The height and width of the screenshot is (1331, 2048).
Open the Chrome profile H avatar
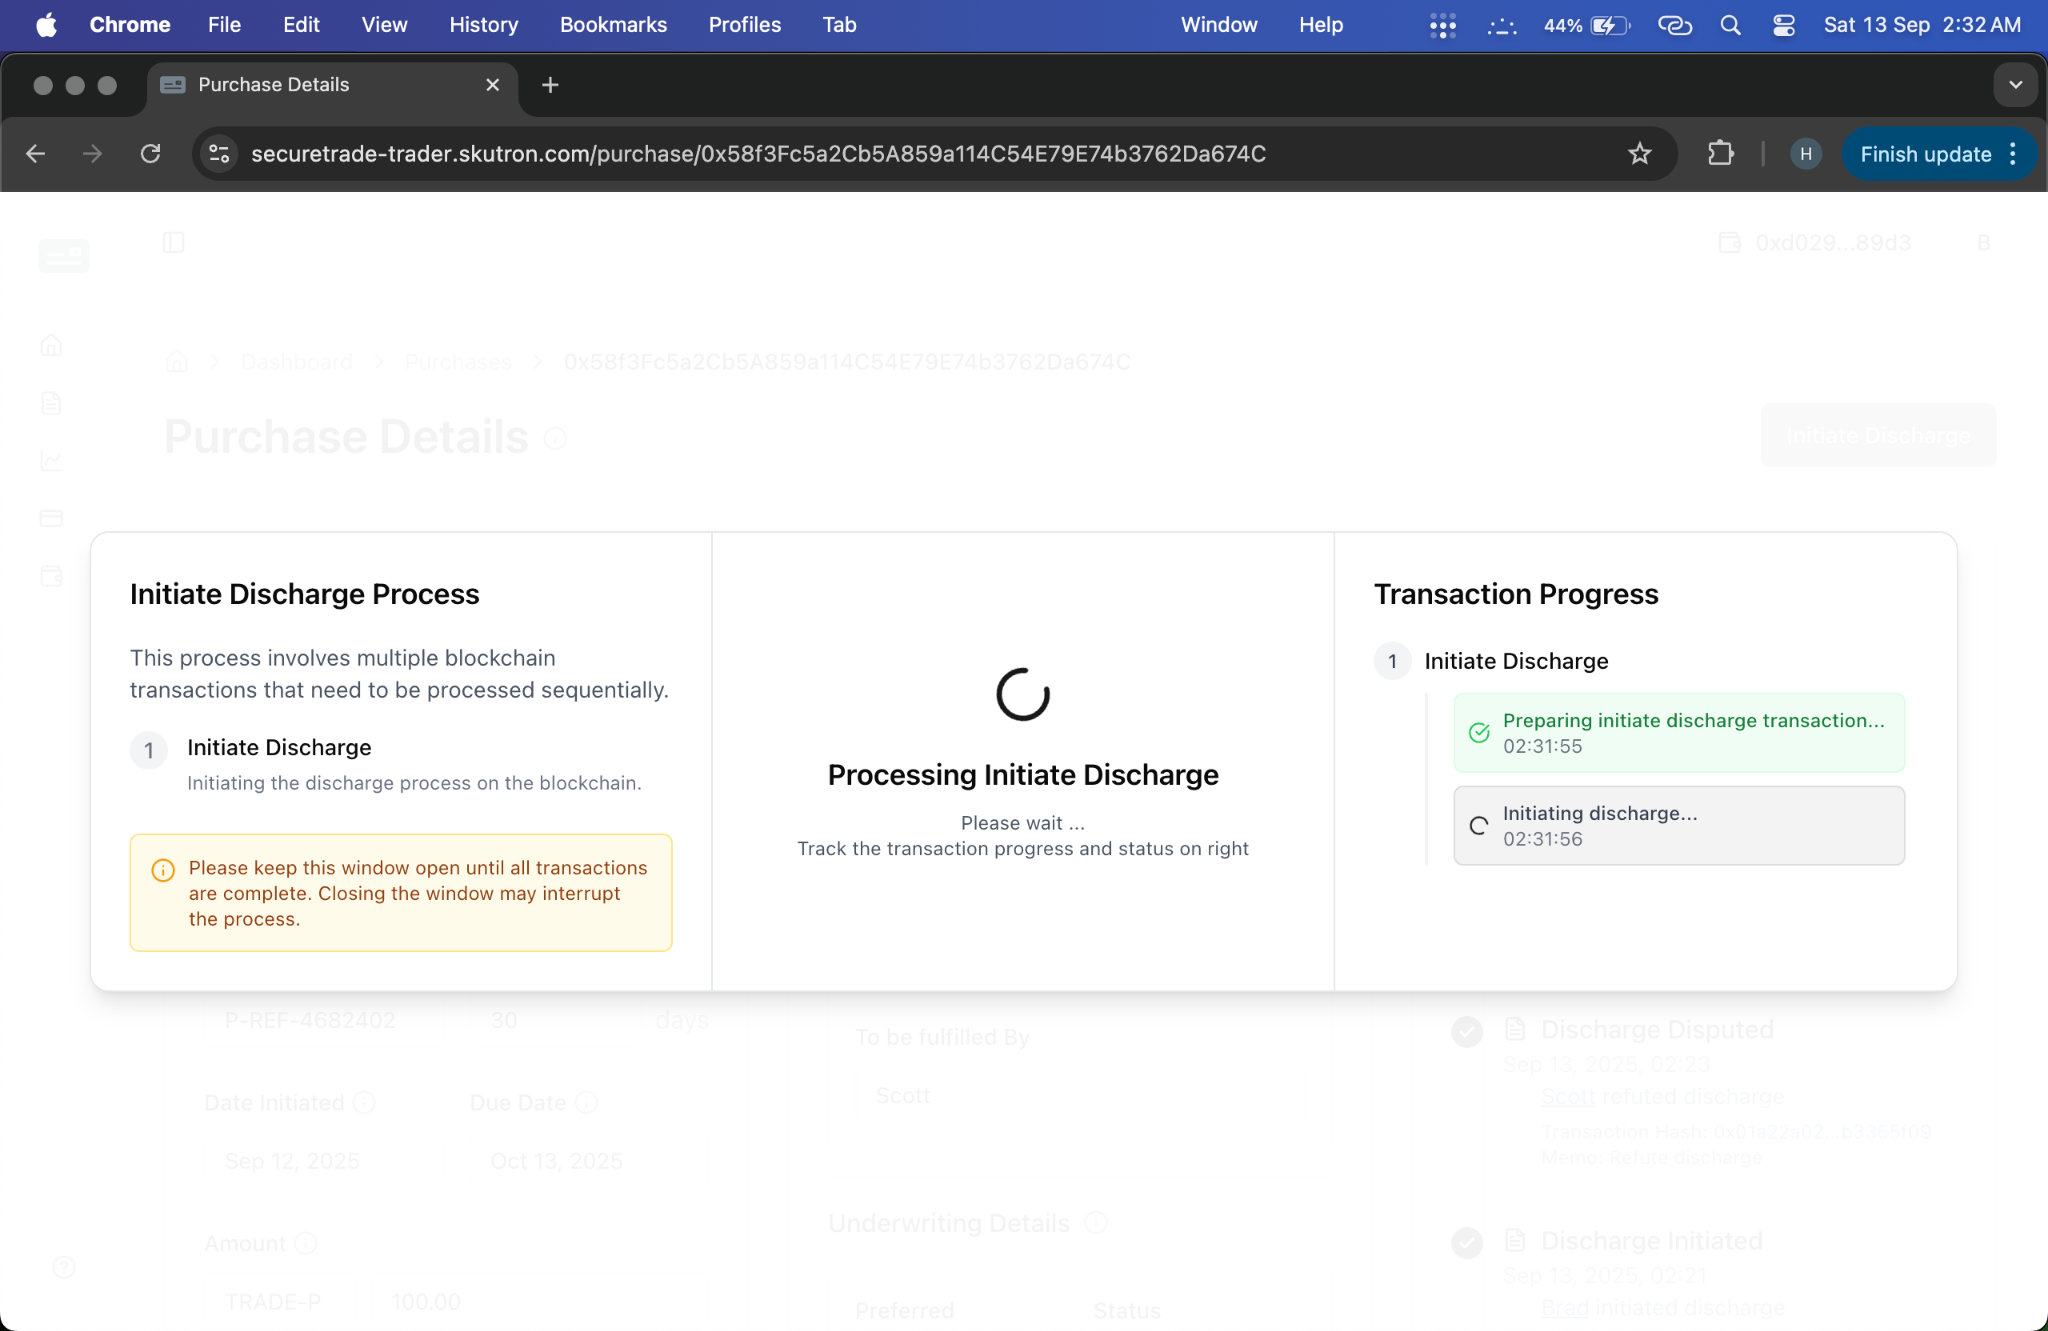(1805, 154)
